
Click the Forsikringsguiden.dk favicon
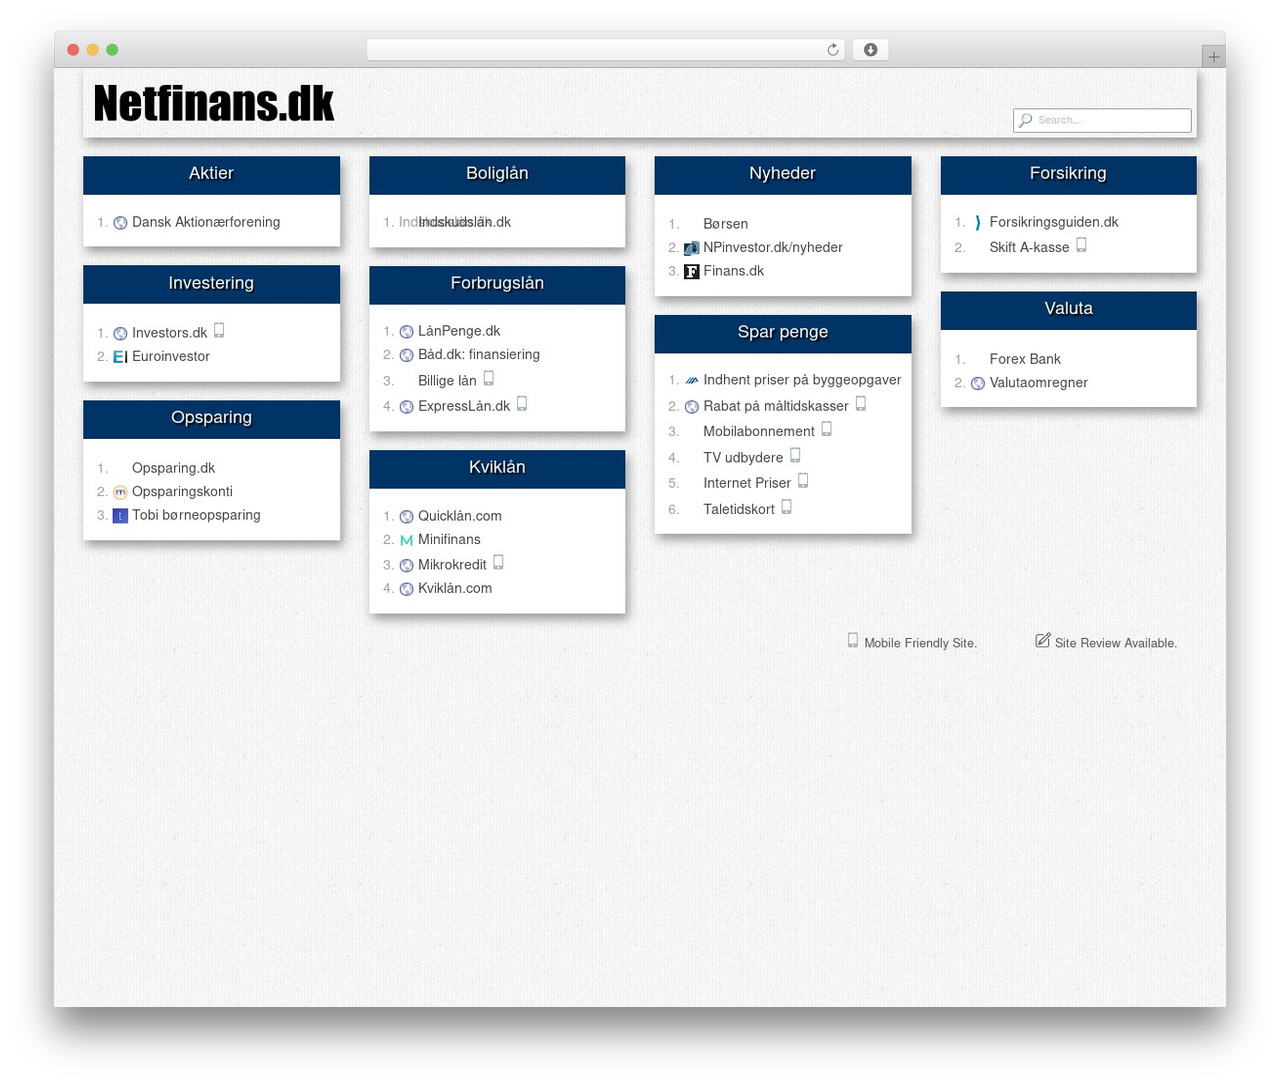click(978, 223)
